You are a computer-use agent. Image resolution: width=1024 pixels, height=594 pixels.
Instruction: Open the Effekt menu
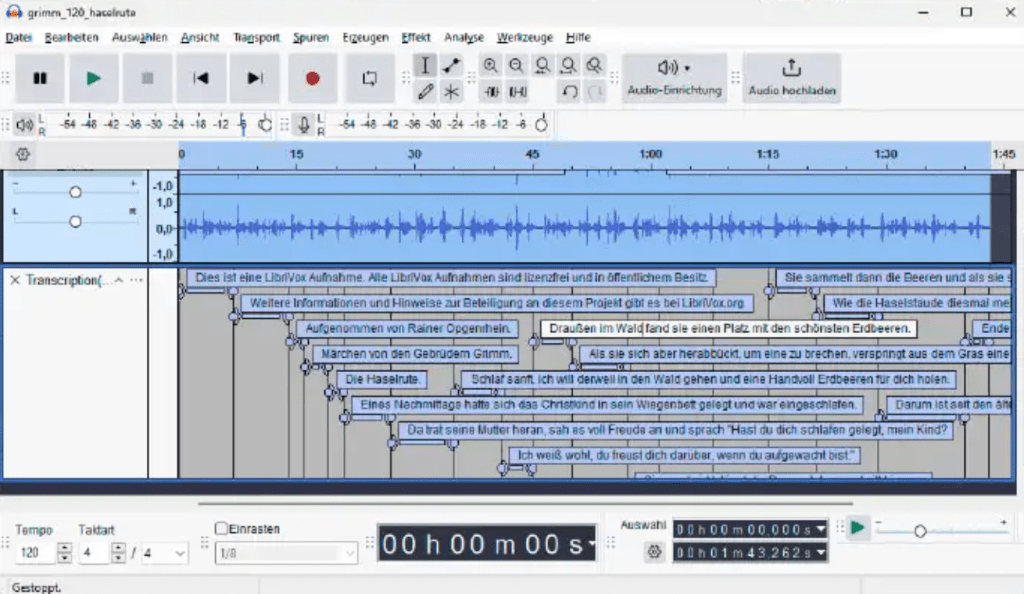click(x=415, y=38)
